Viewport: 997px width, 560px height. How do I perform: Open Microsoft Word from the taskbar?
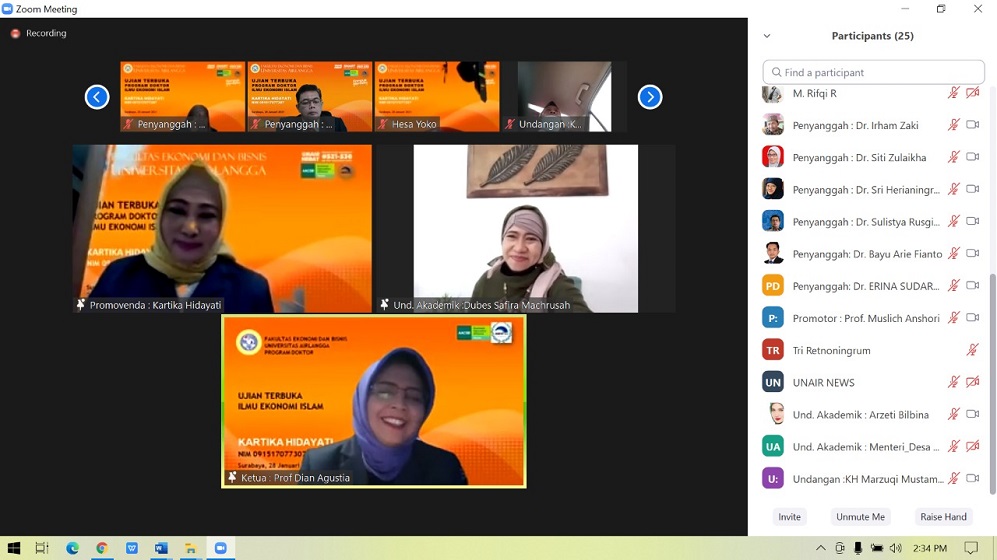coord(161,548)
